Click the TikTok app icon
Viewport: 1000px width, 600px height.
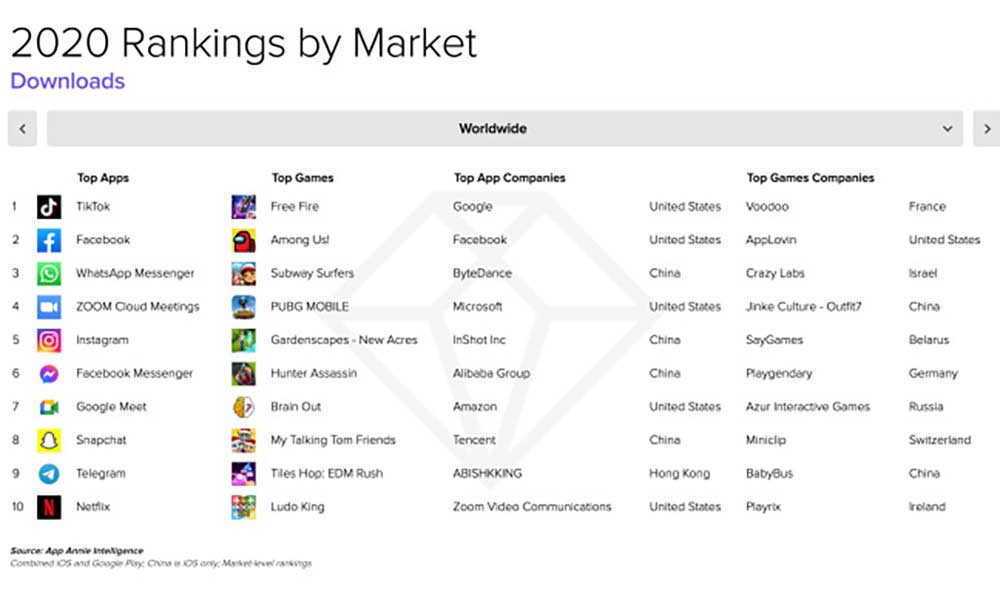[49, 207]
